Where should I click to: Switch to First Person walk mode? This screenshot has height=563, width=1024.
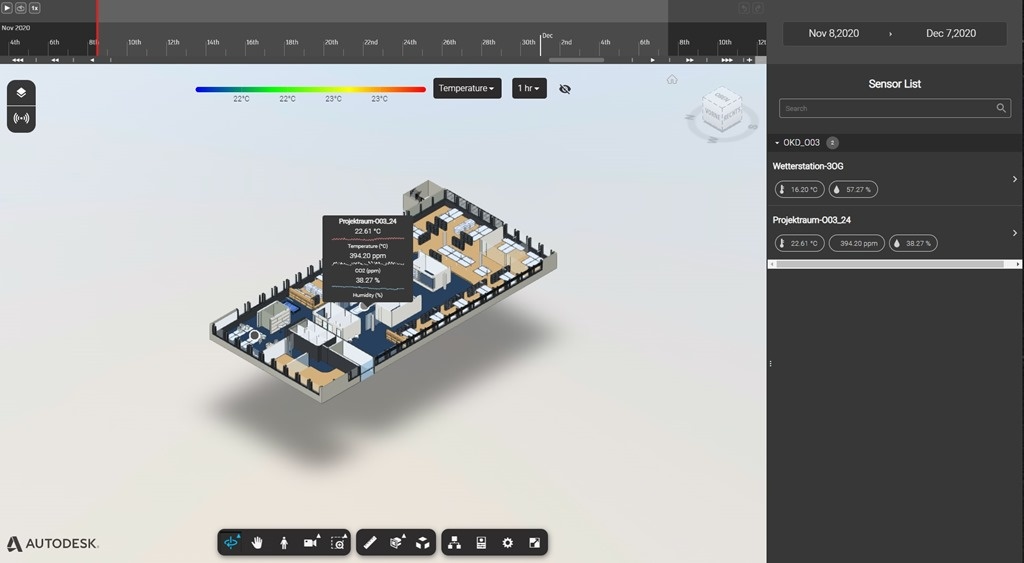[284, 542]
